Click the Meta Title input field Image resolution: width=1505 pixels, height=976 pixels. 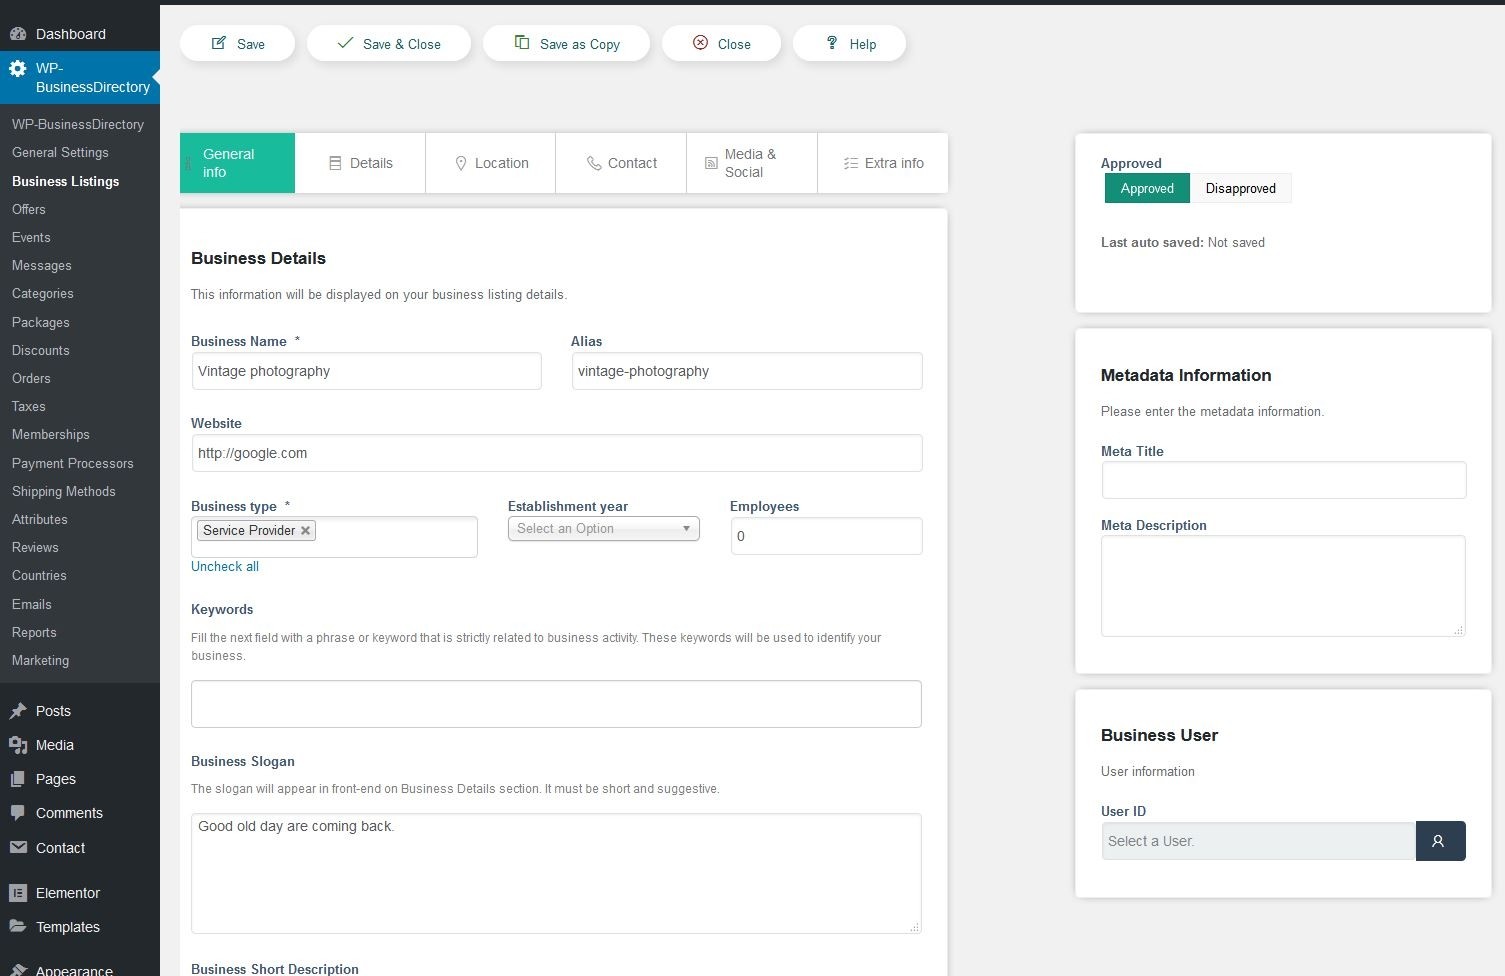pyautogui.click(x=1284, y=480)
